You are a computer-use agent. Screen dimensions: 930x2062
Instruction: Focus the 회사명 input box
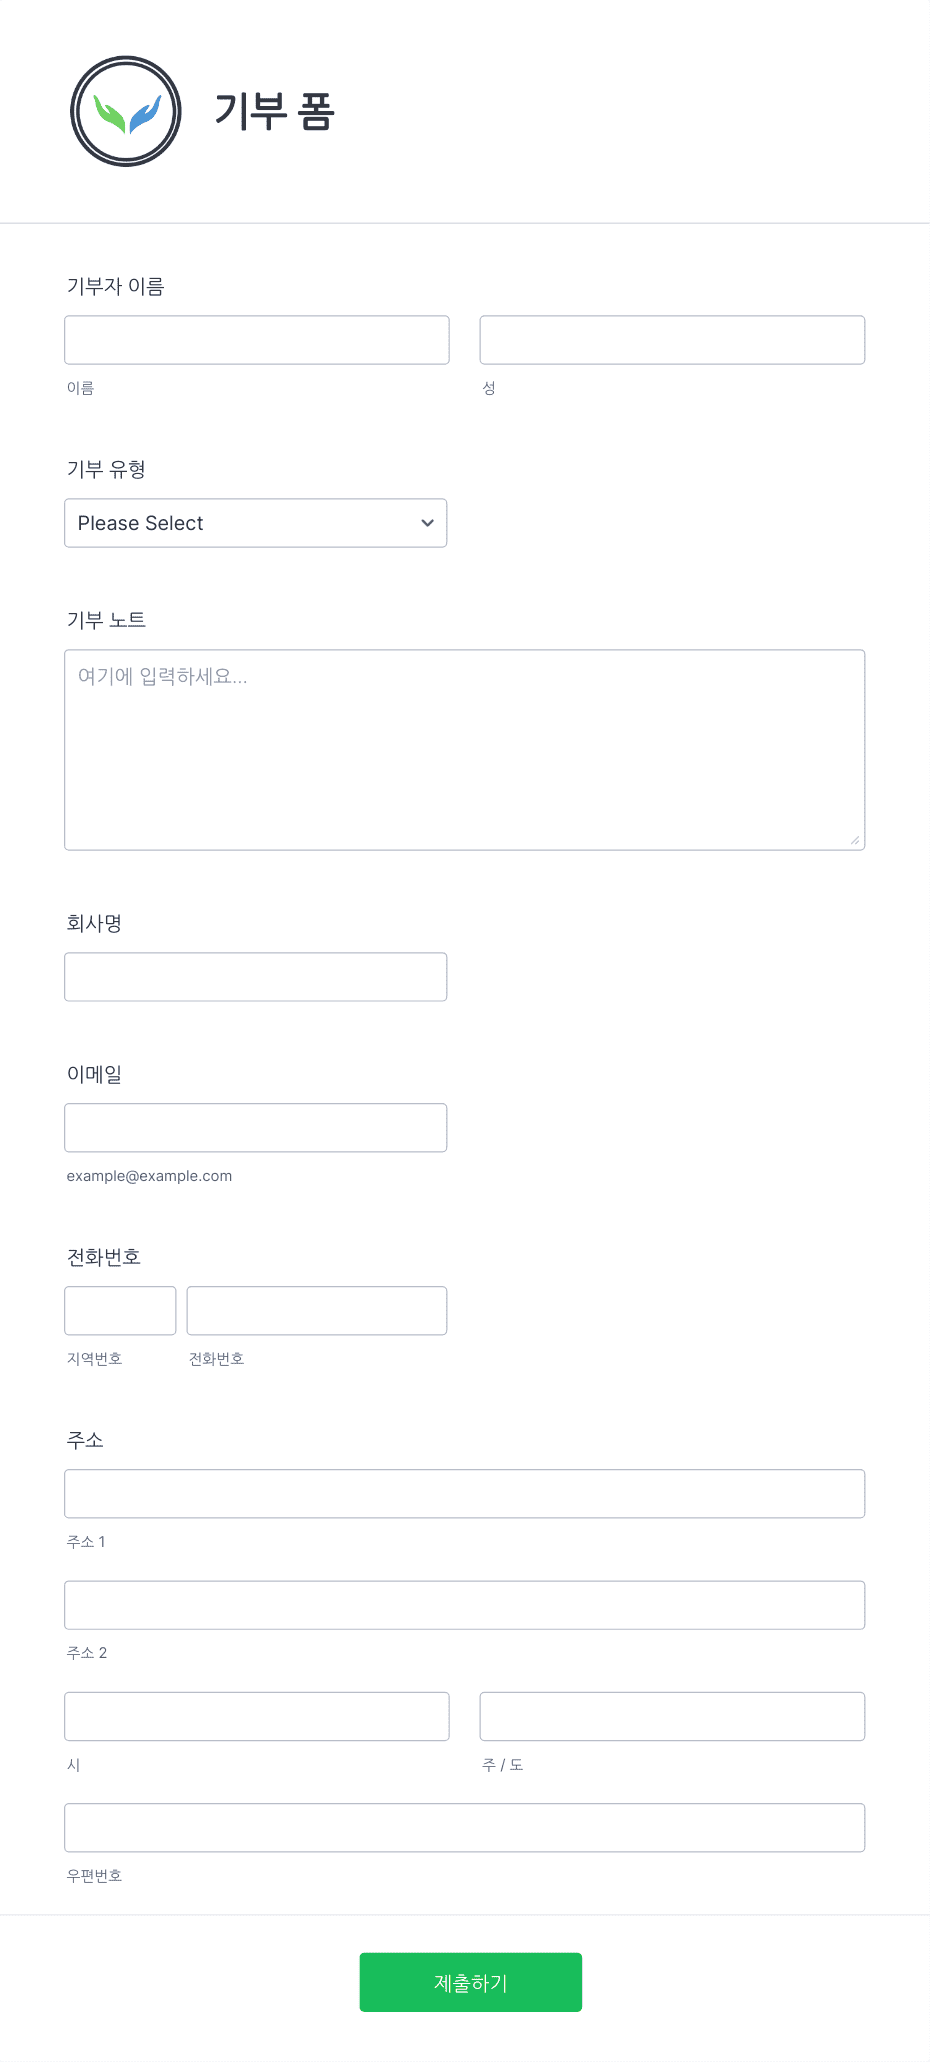point(256,977)
